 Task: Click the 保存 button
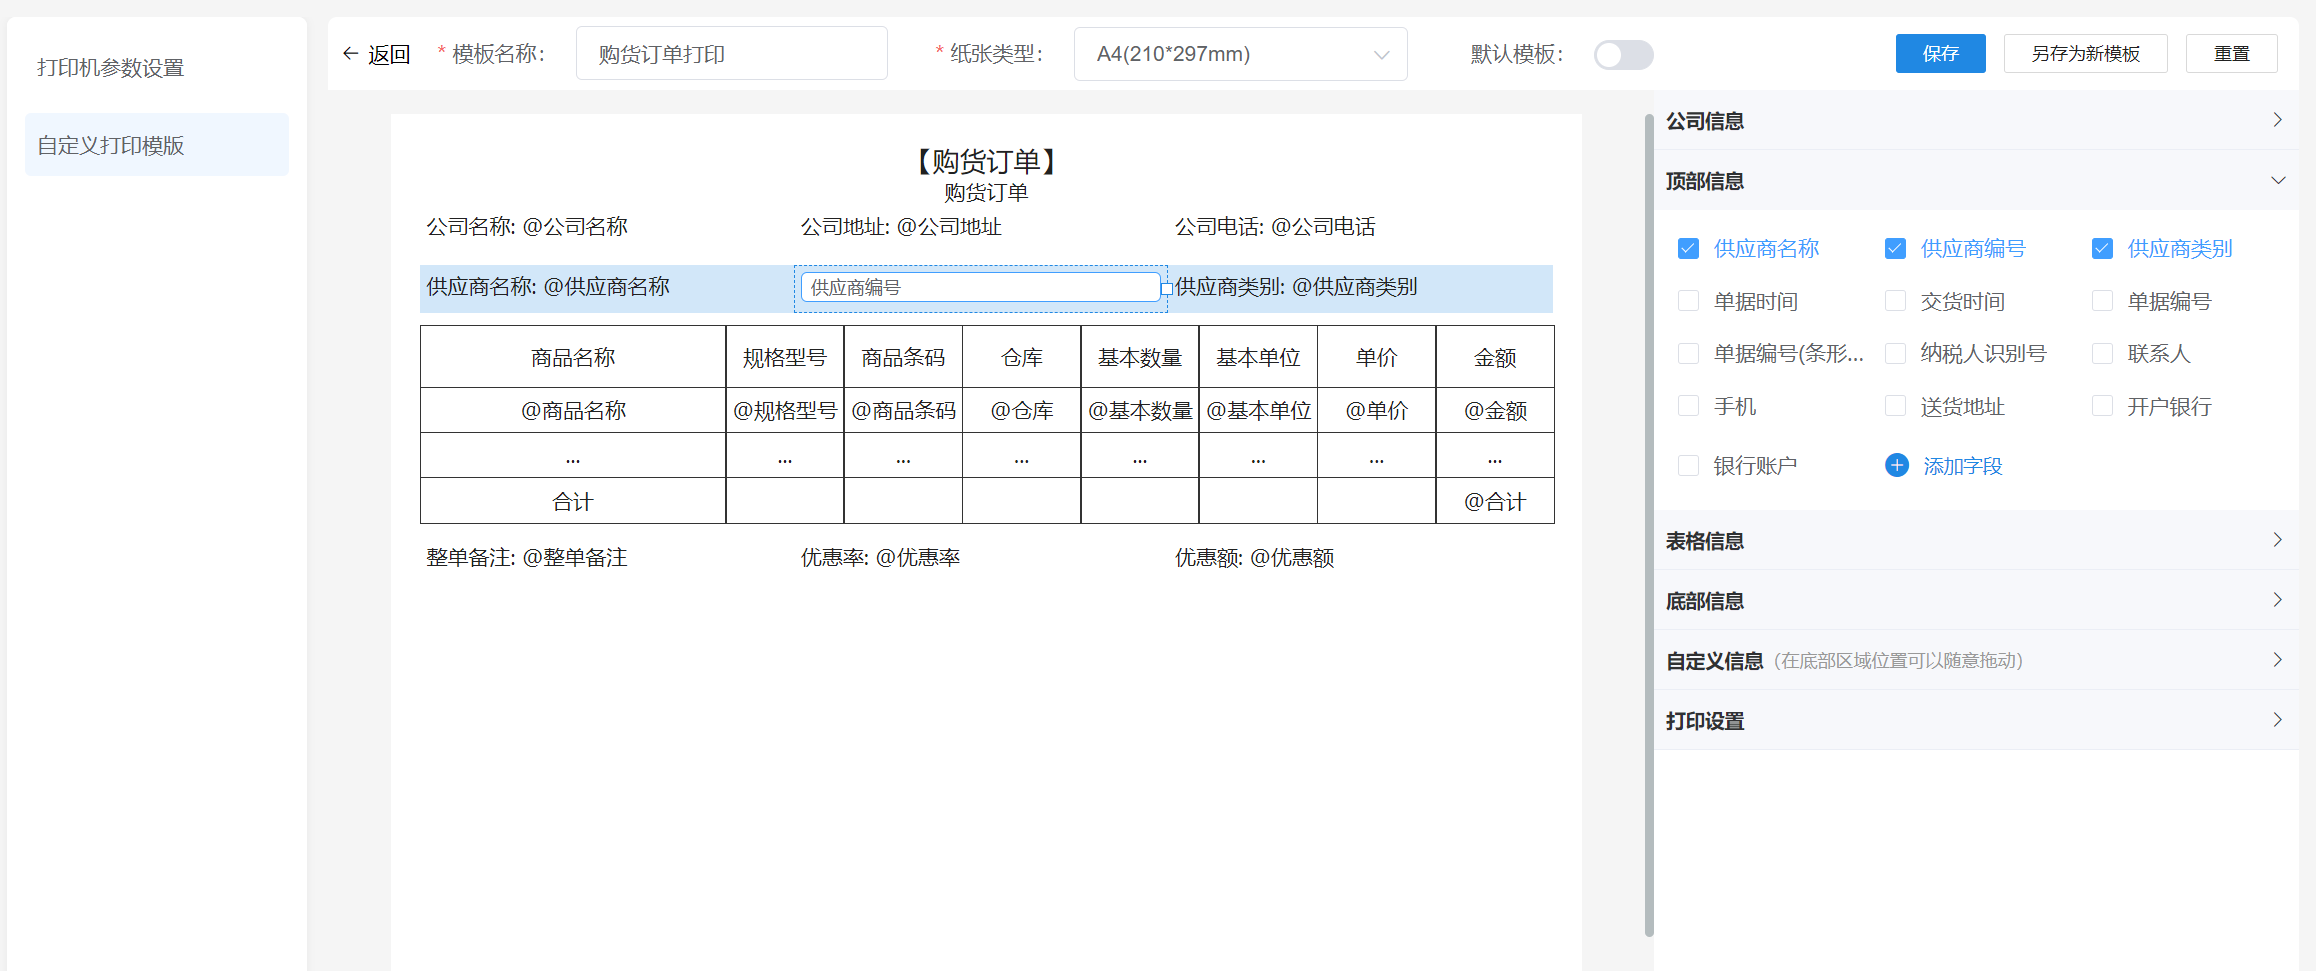tap(1940, 54)
